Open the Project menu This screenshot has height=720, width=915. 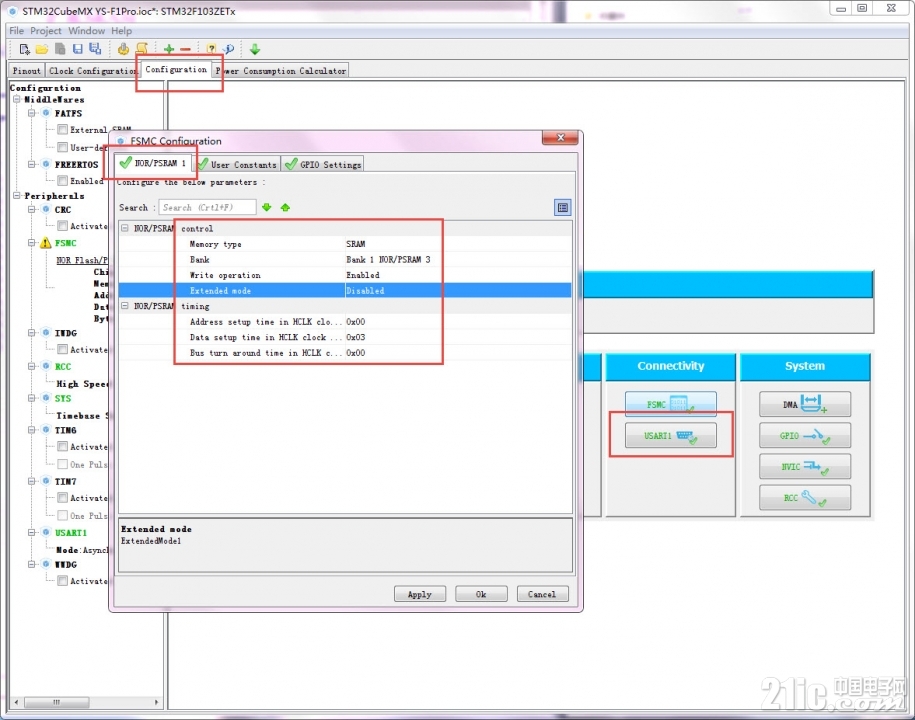click(x=46, y=31)
